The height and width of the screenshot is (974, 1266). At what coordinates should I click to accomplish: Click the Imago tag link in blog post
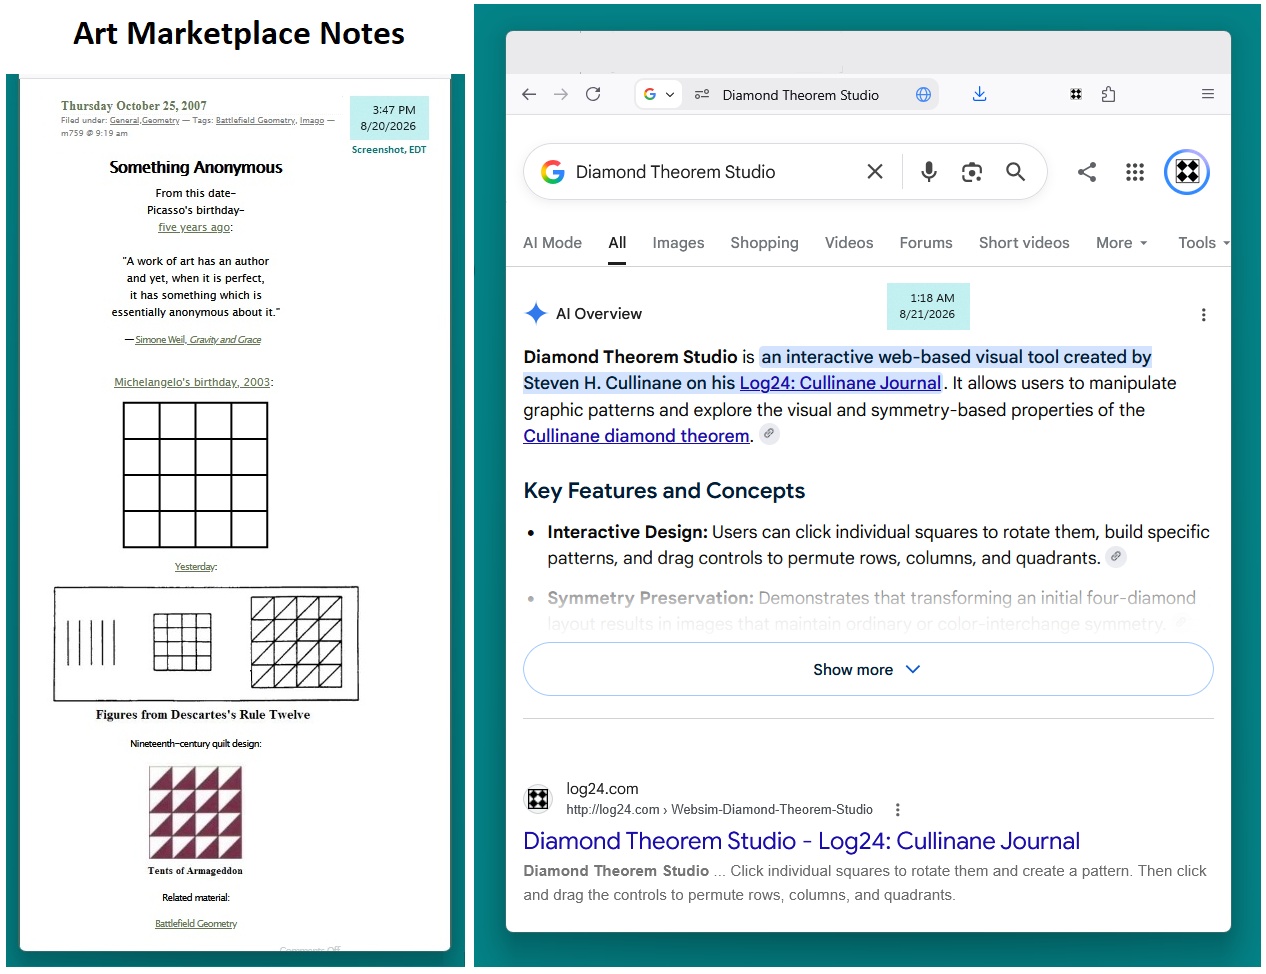click(312, 120)
